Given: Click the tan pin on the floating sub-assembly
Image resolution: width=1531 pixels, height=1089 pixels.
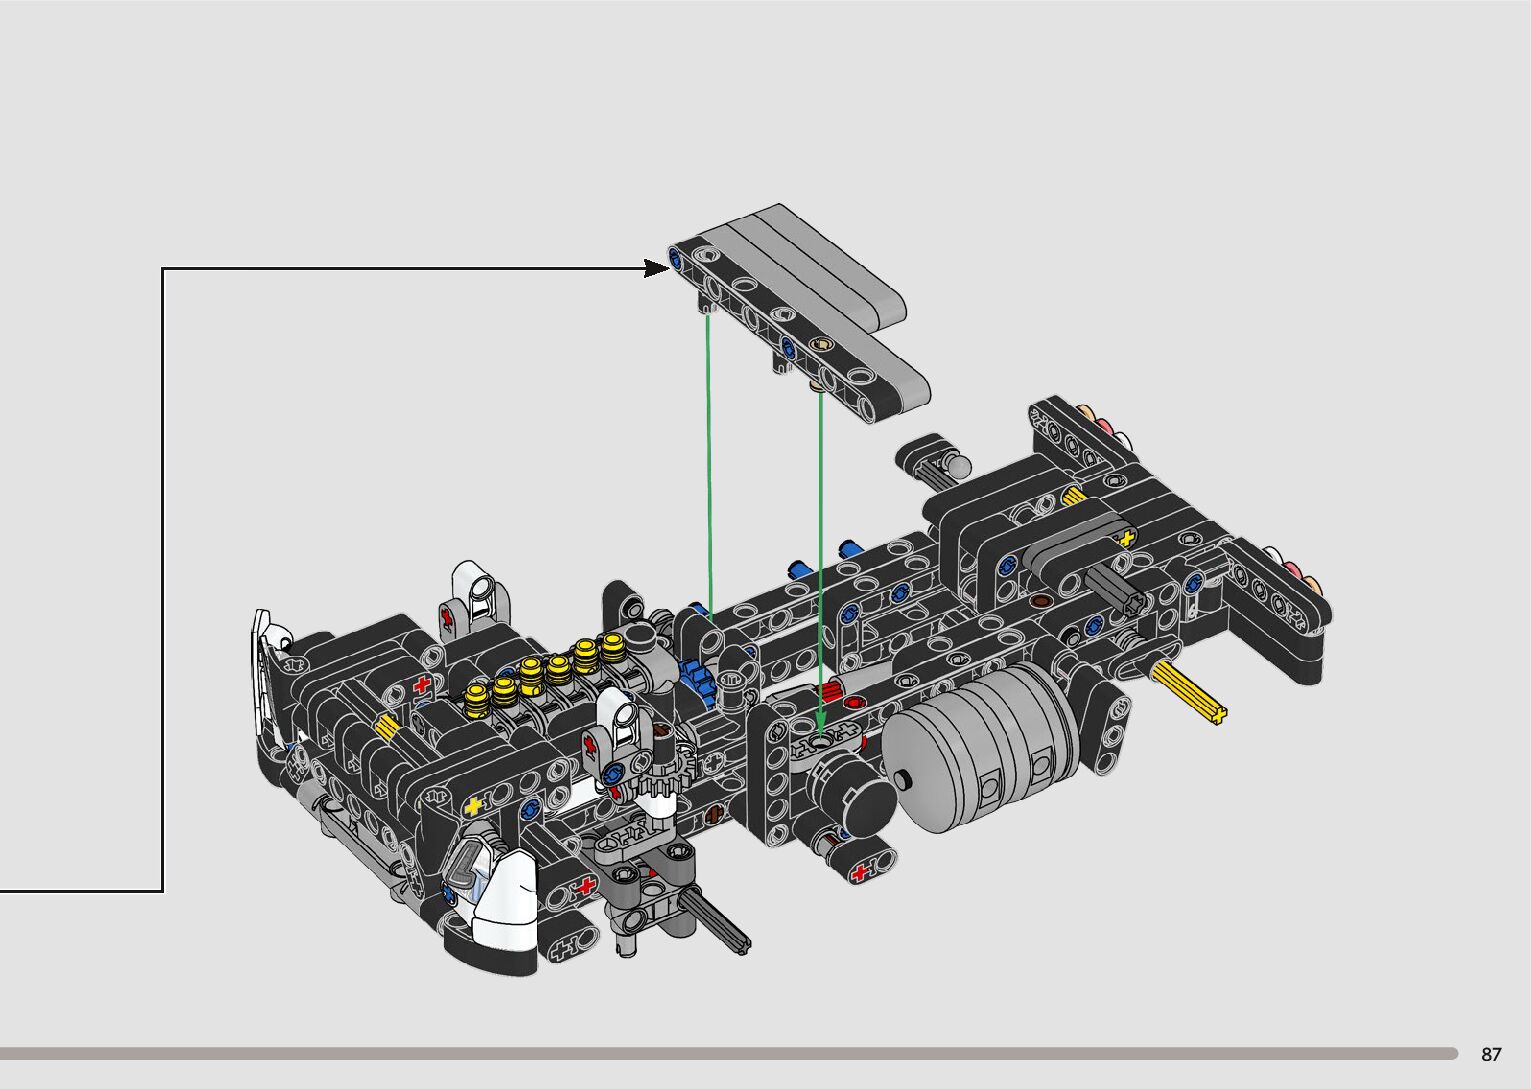Looking at the screenshot, I should tap(822, 347).
